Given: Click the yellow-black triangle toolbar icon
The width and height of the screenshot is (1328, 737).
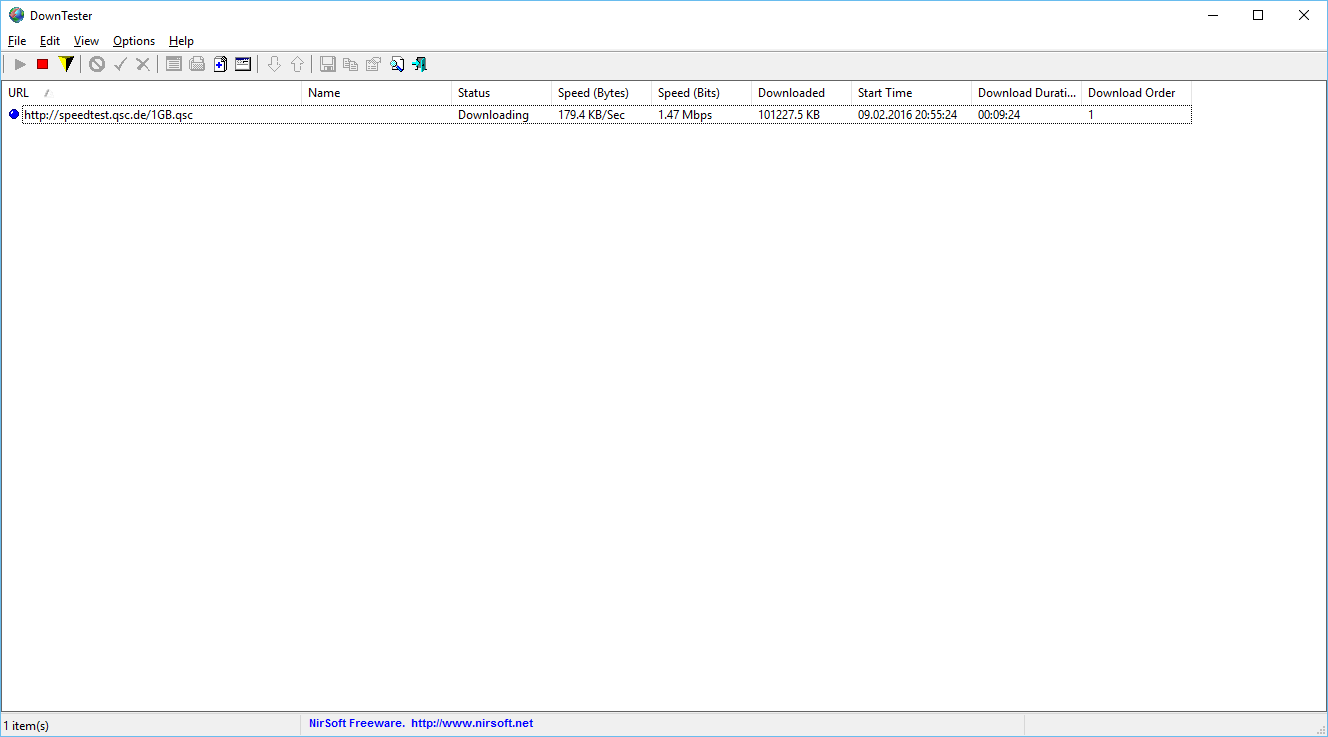Looking at the screenshot, I should point(66,64).
